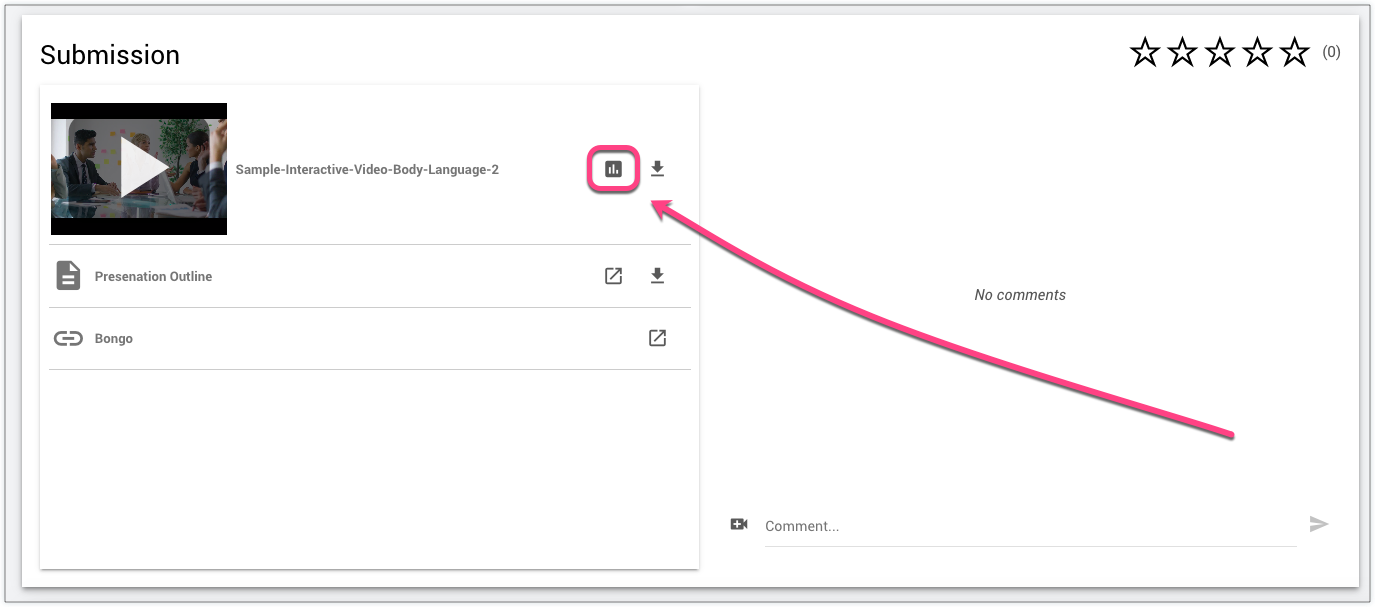Open the video analytics bar chart icon
The height and width of the screenshot is (607, 1375).
pos(613,169)
